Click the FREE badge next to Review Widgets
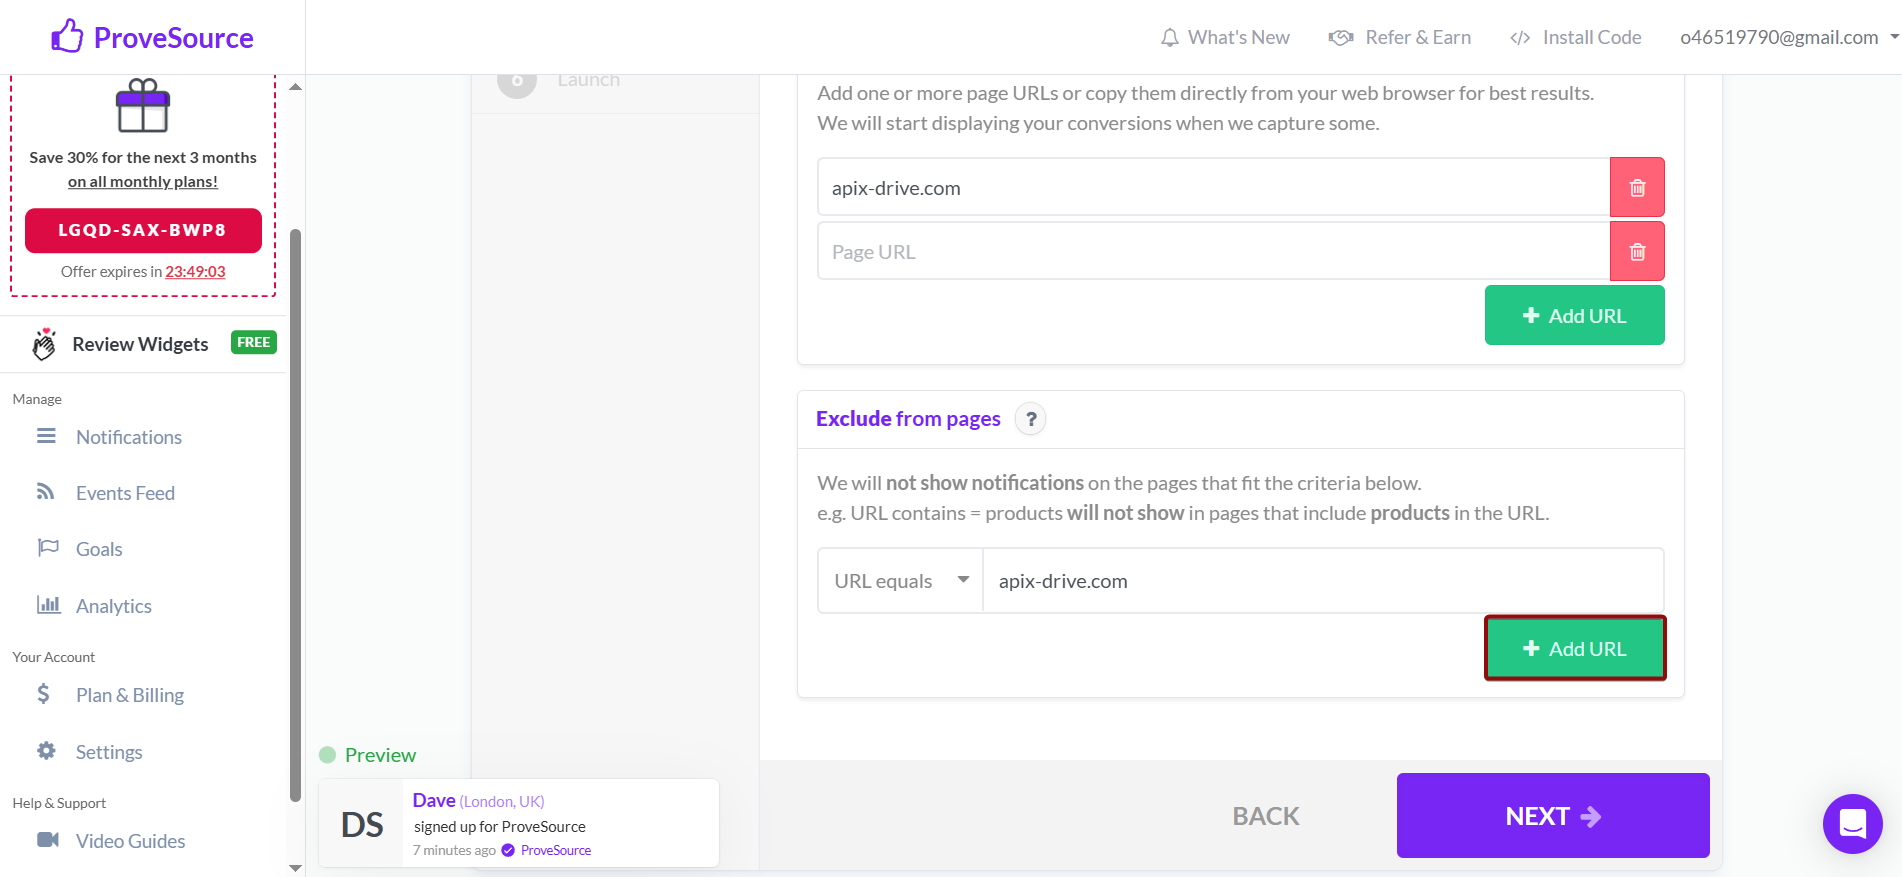 (x=254, y=342)
